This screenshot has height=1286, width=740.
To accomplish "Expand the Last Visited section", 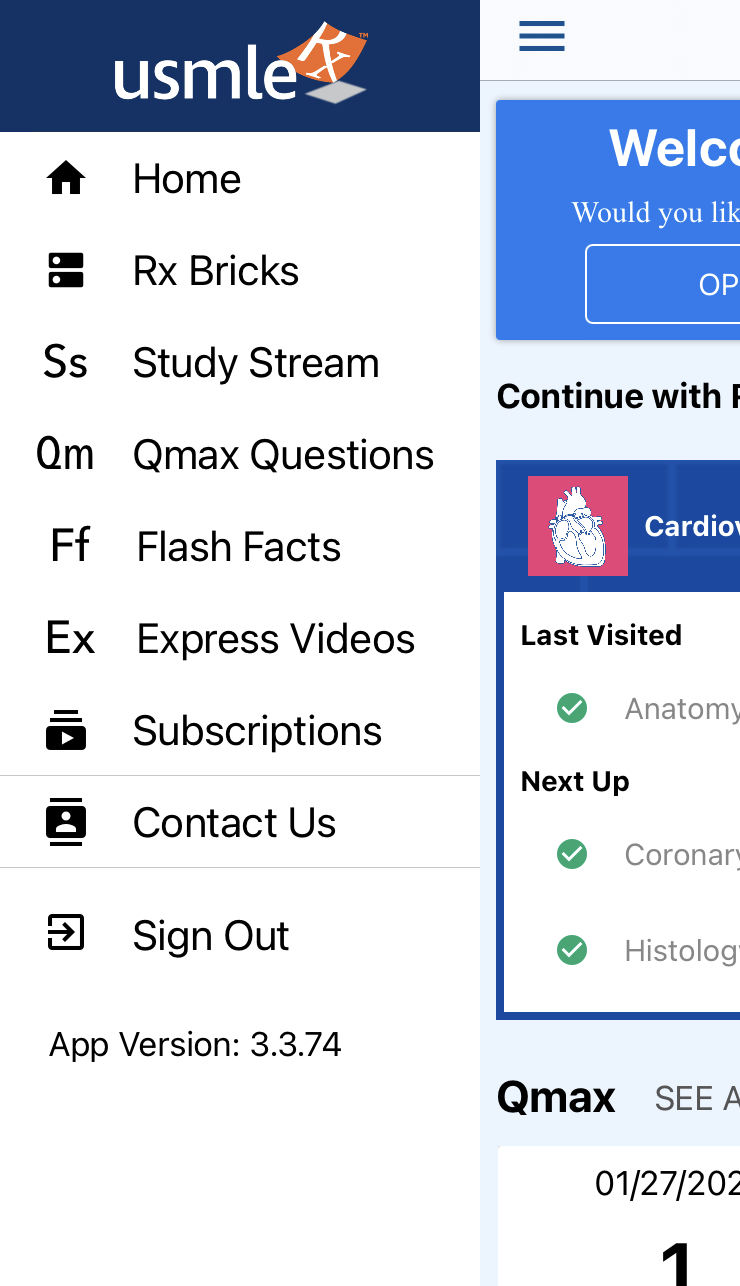I will [x=600, y=635].
